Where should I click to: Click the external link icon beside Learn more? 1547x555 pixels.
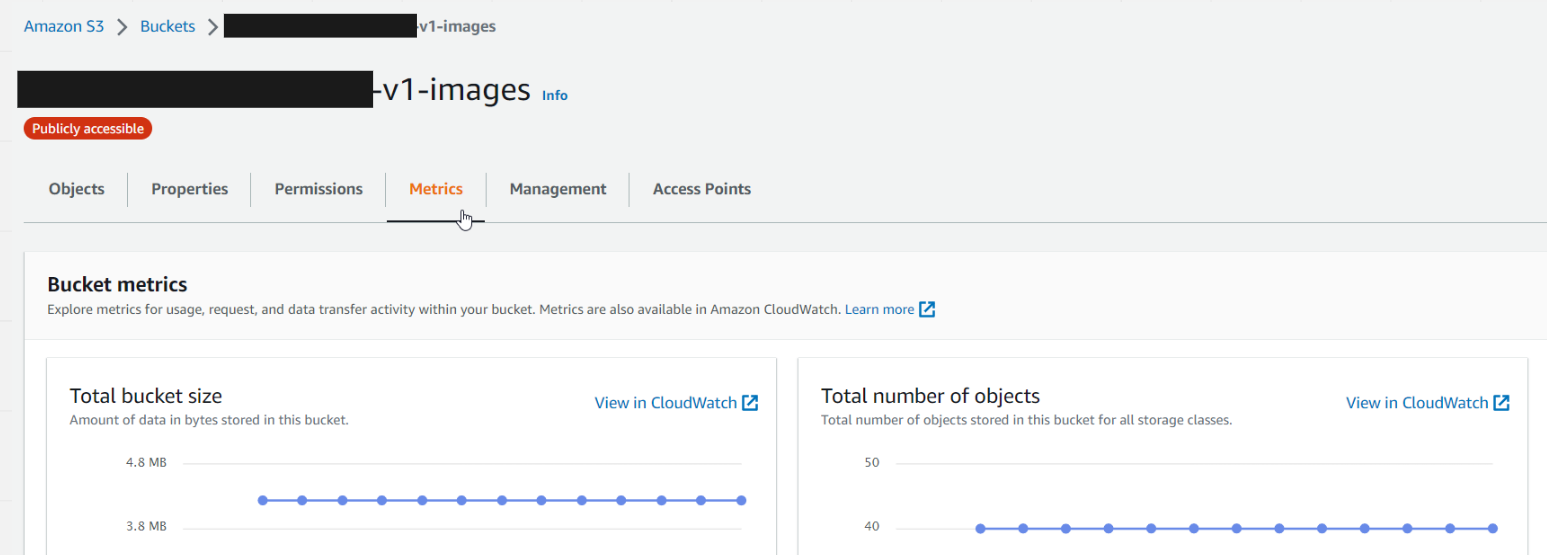coord(927,309)
